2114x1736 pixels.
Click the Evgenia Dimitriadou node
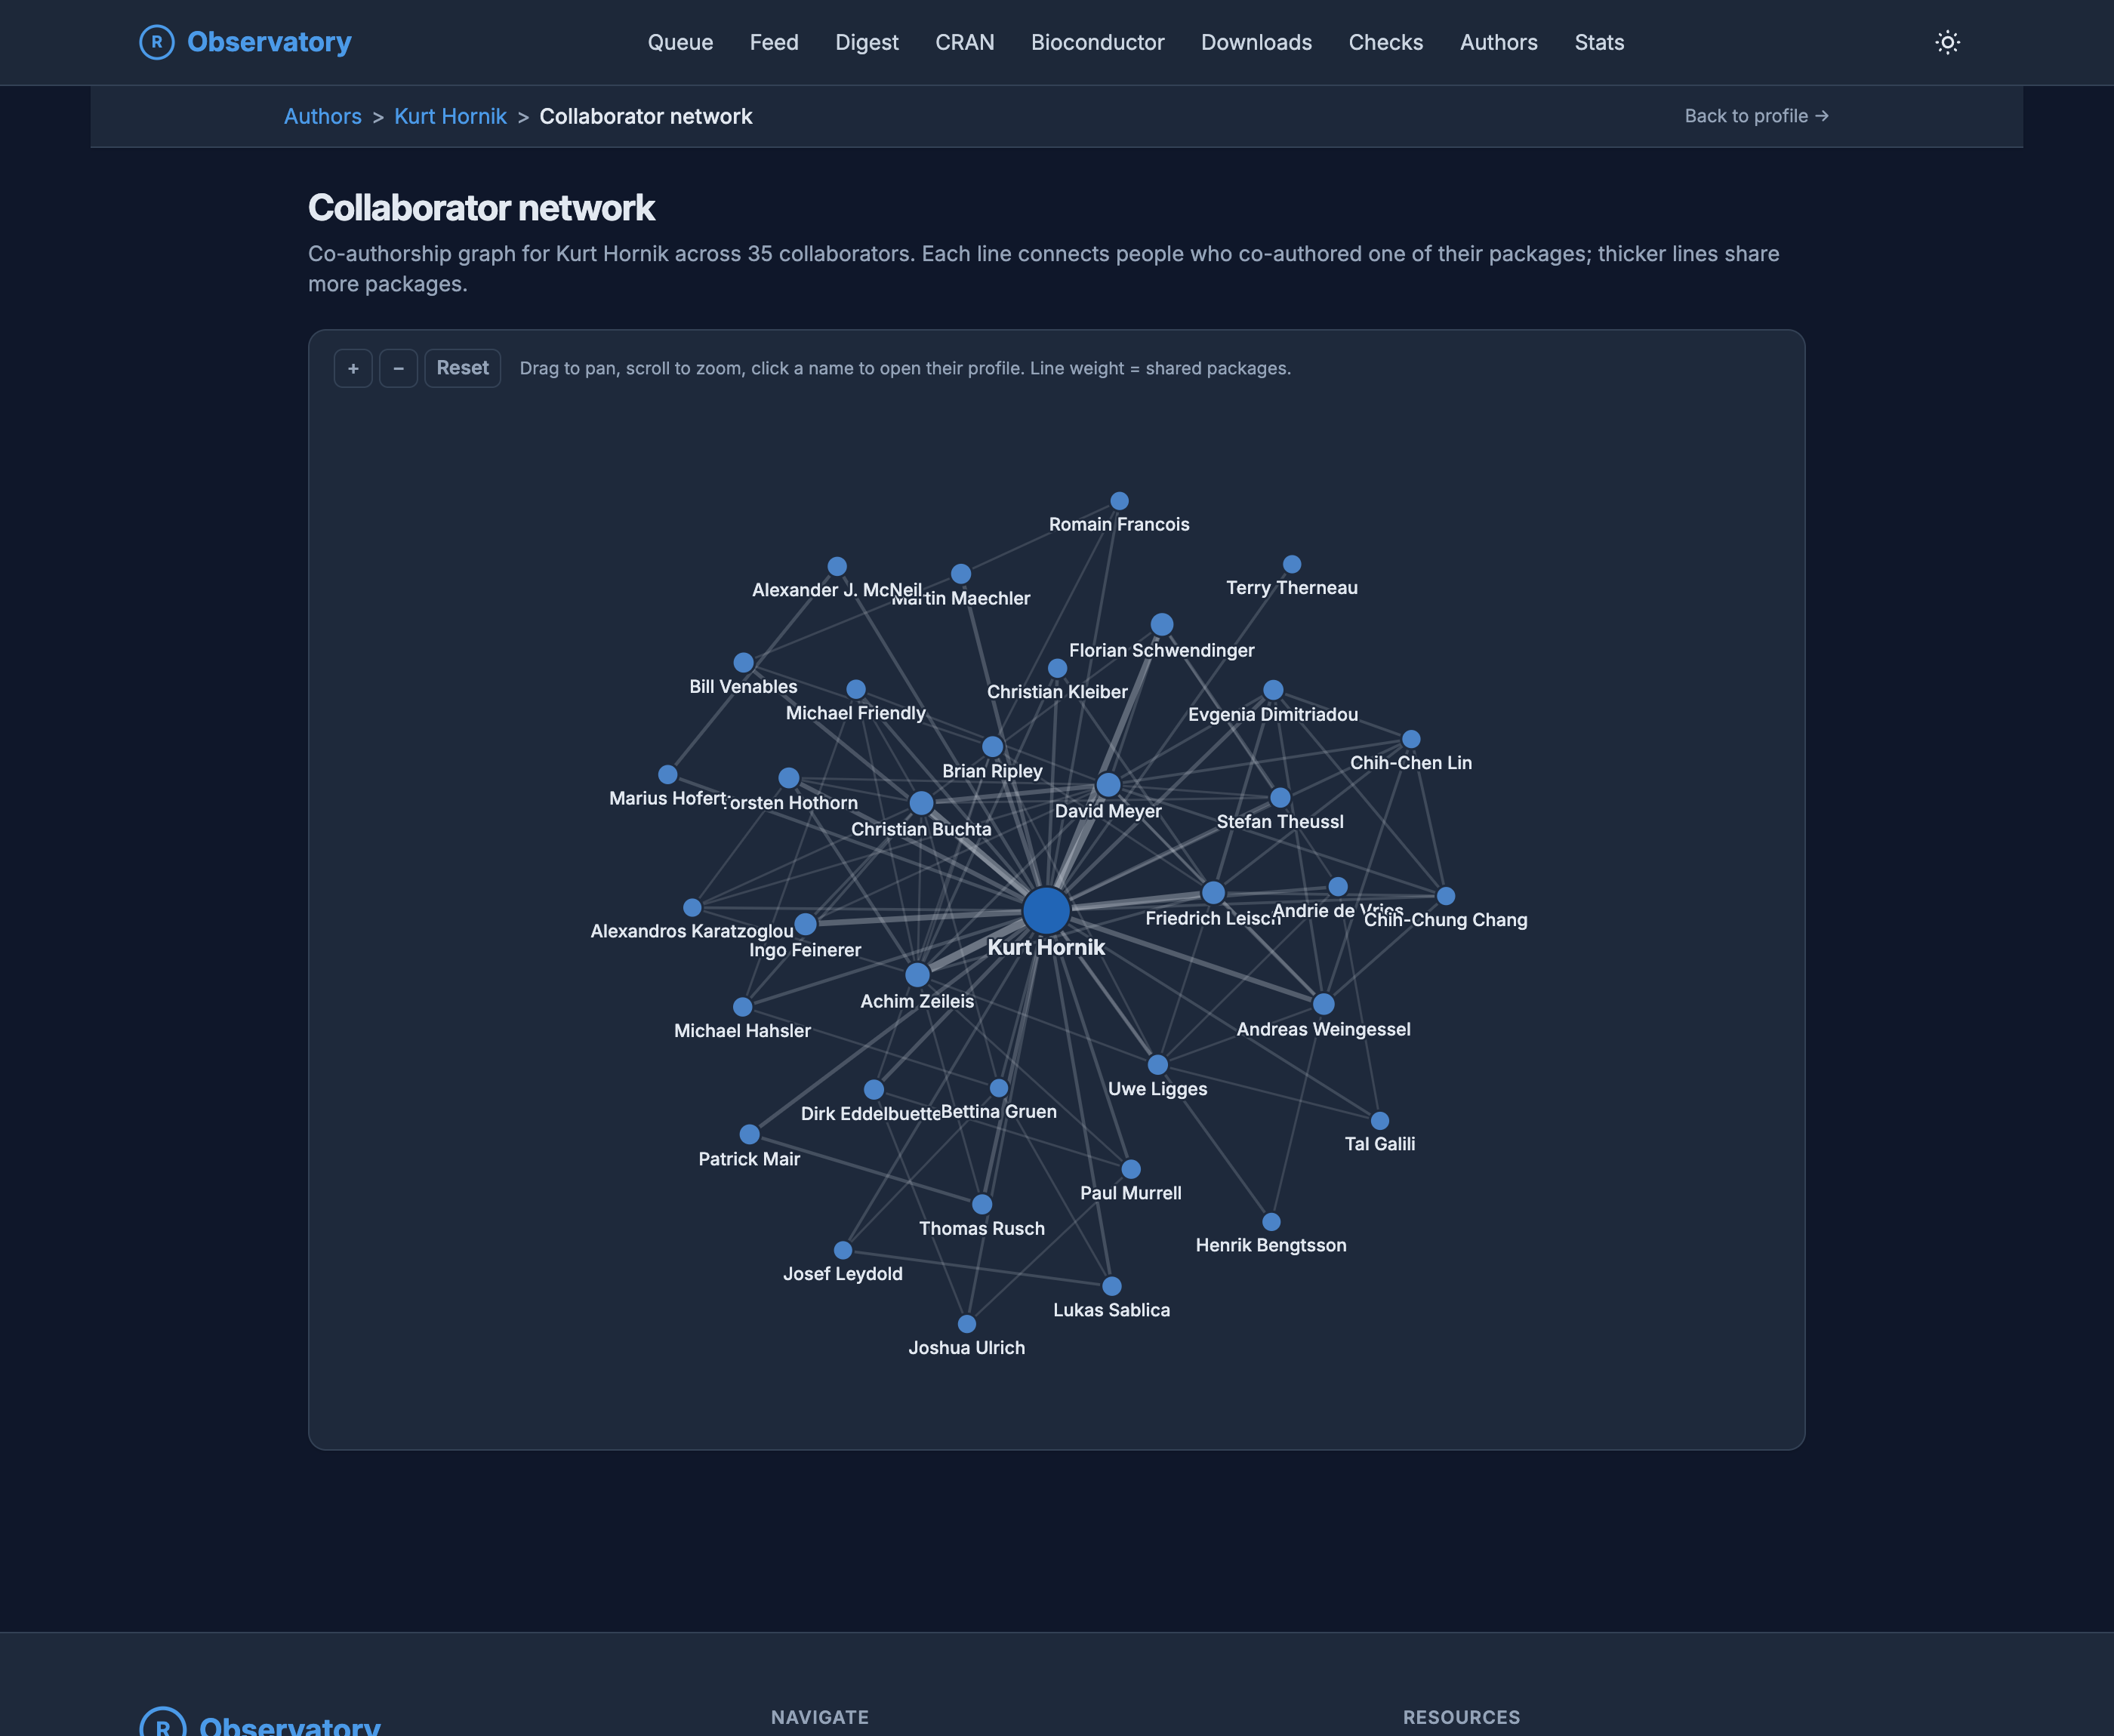pyautogui.click(x=1273, y=691)
